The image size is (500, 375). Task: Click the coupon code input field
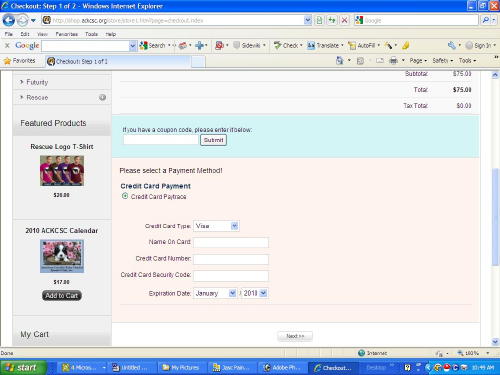(161, 140)
